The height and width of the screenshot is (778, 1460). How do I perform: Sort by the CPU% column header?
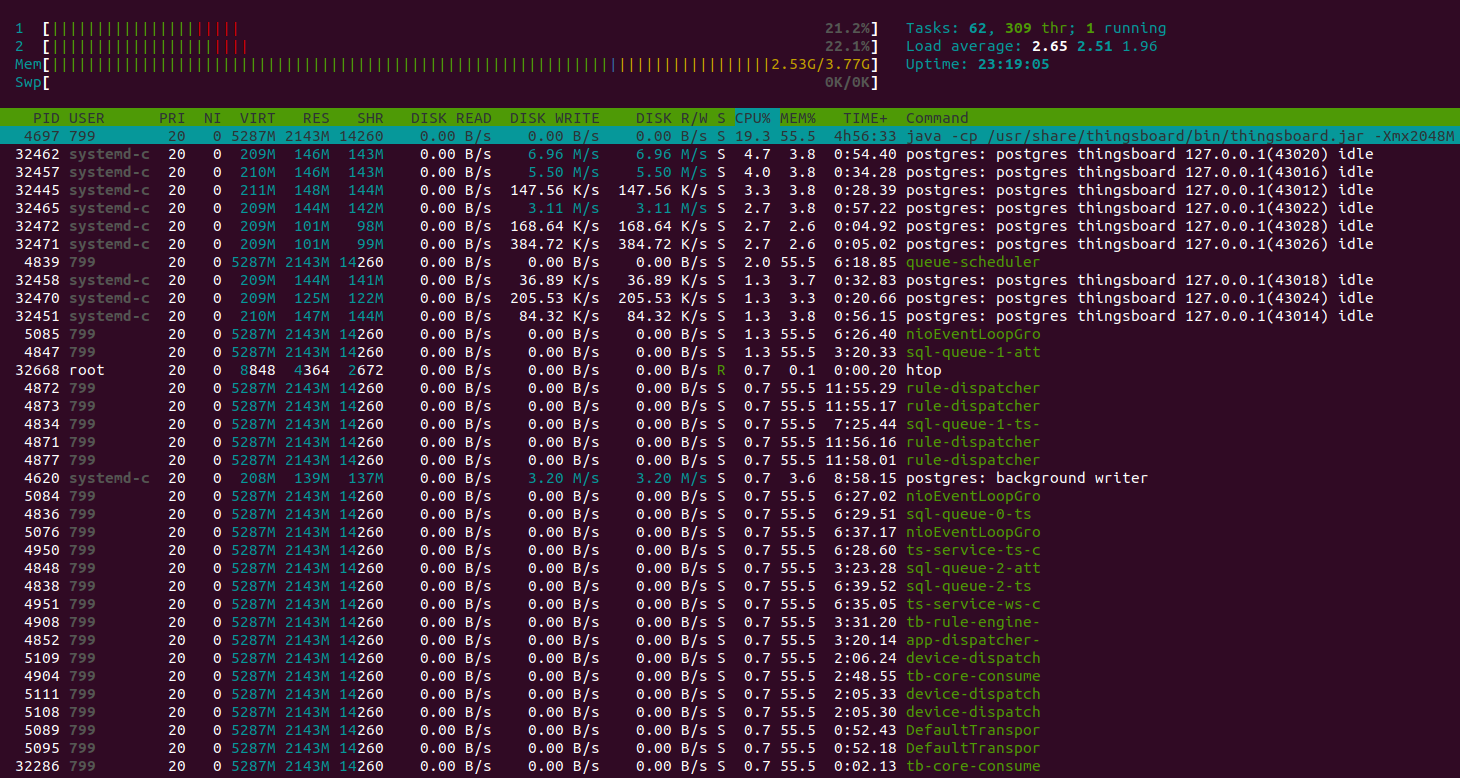752,118
